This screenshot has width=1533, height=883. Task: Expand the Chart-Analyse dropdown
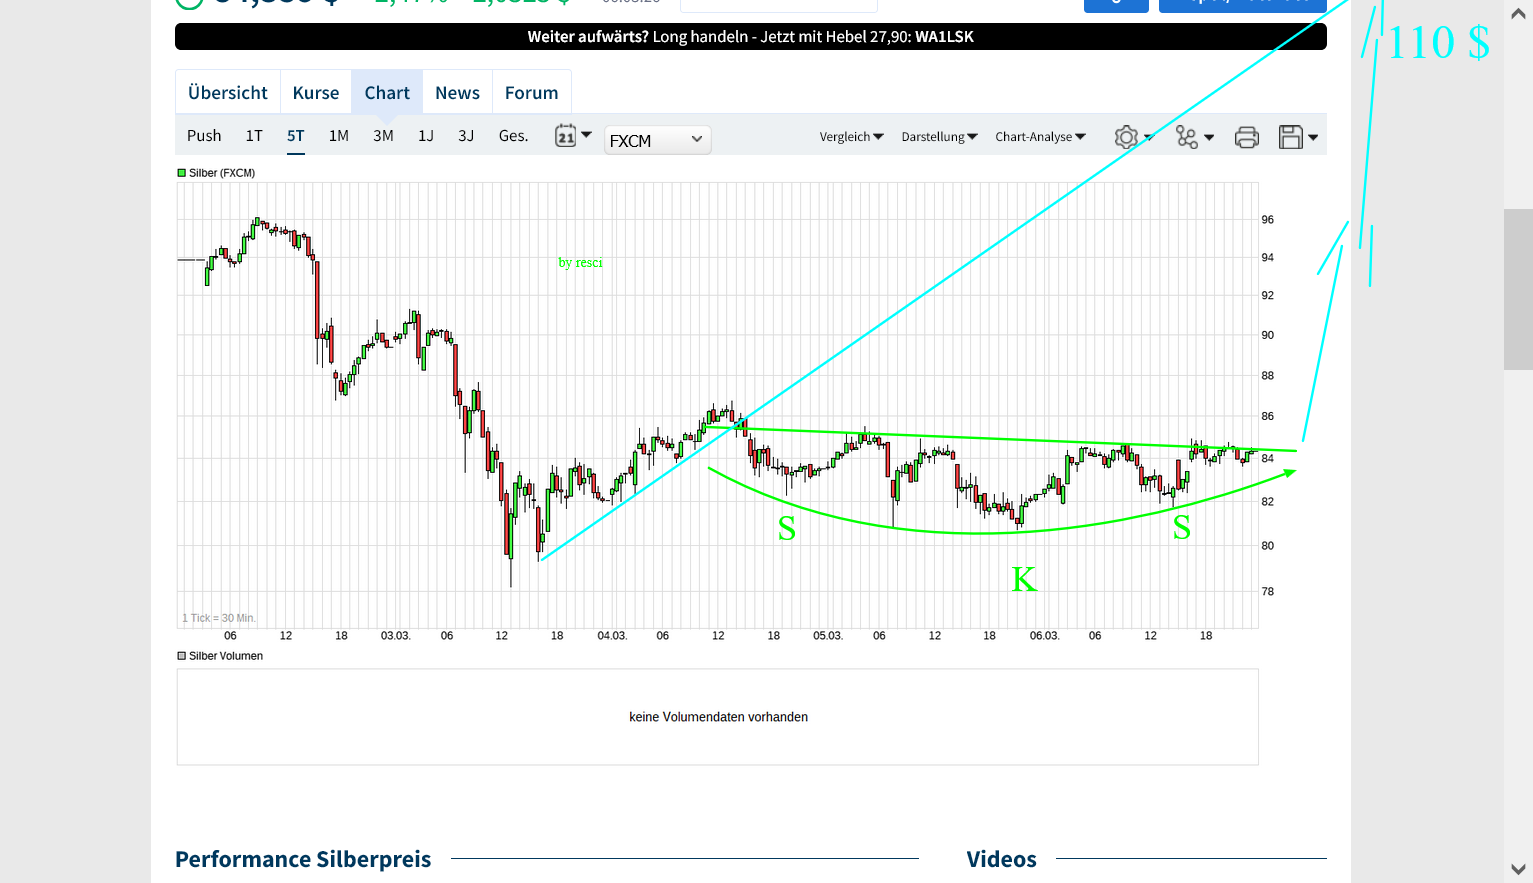(1040, 137)
